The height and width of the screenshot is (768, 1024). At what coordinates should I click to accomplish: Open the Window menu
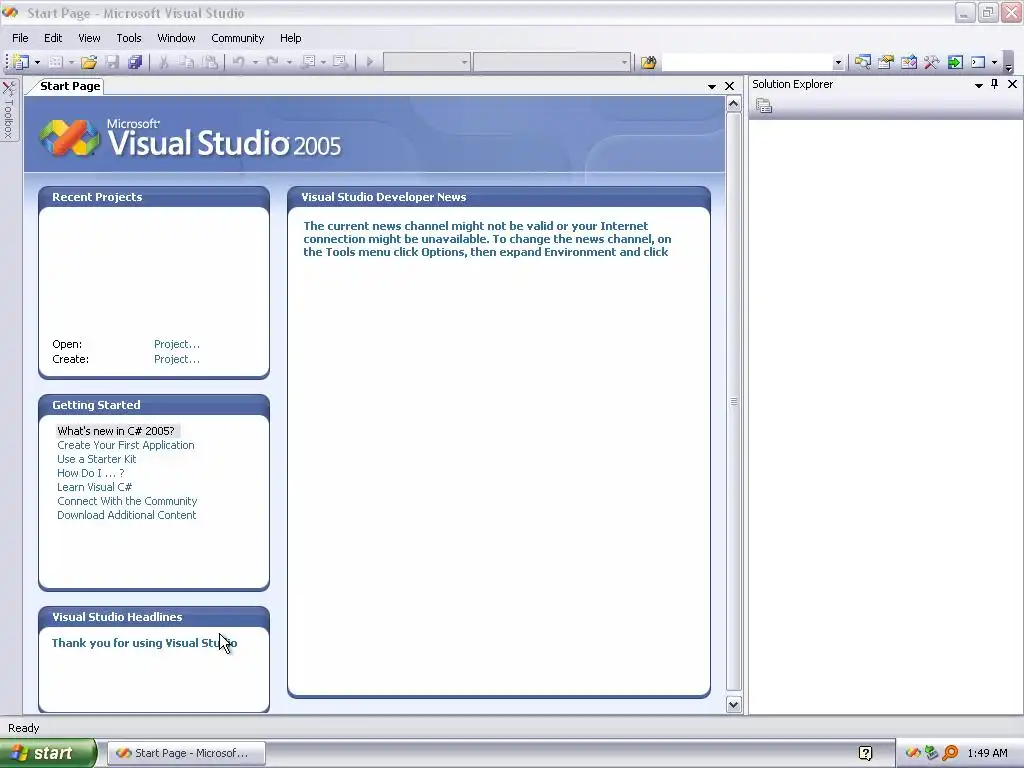tap(176, 38)
